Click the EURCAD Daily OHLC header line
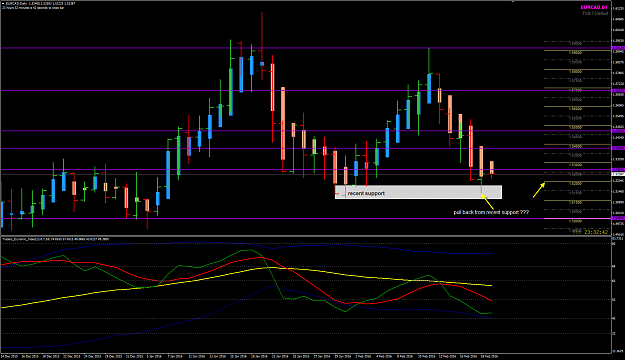 pos(40,3)
